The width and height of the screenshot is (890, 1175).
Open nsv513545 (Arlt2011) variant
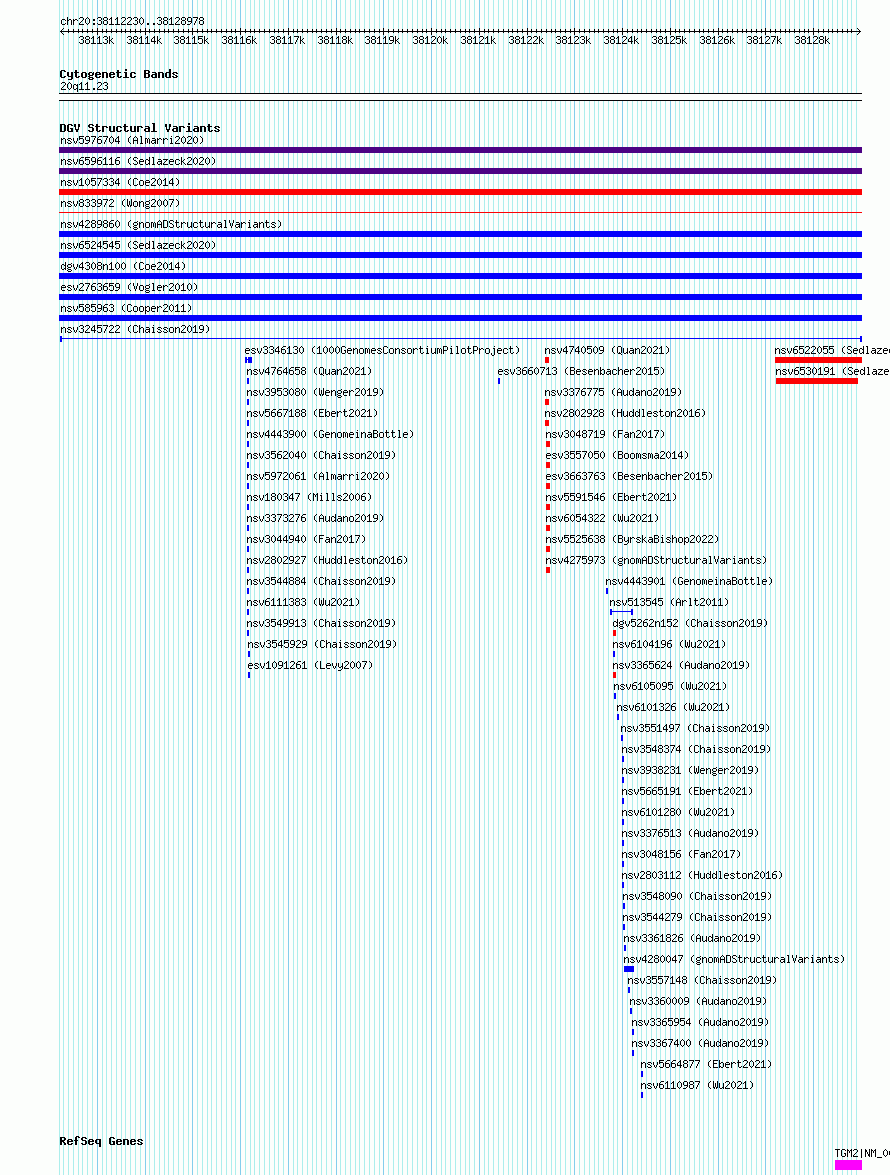pos(669,602)
